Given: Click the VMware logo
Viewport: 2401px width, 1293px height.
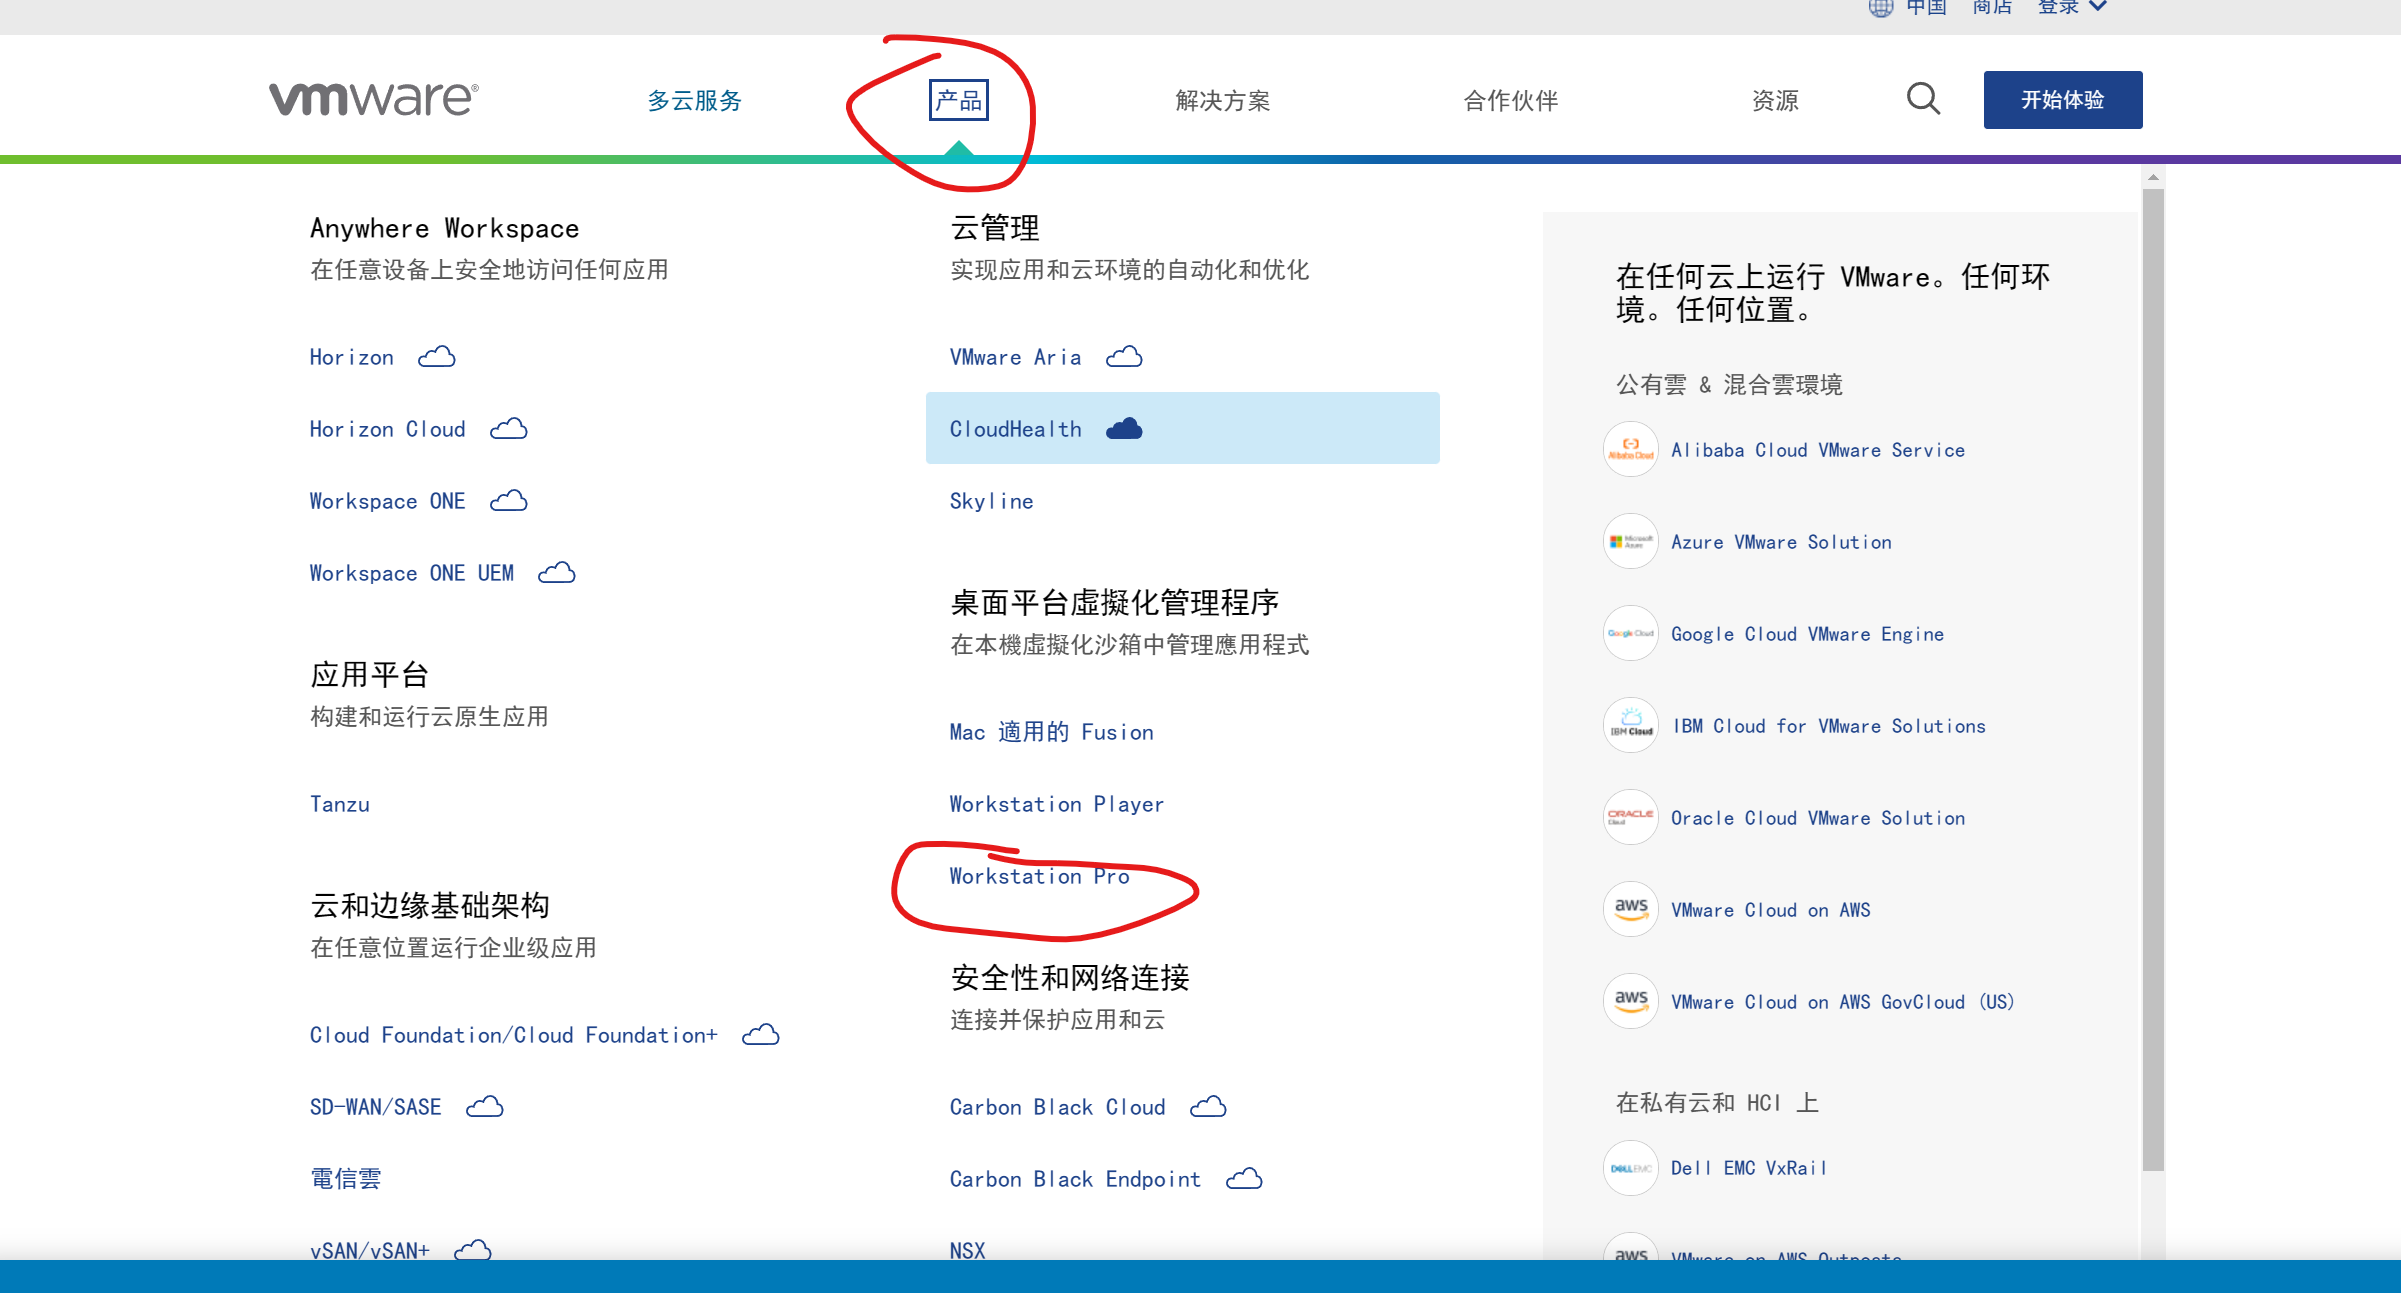Looking at the screenshot, I should pyautogui.click(x=374, y=99).
